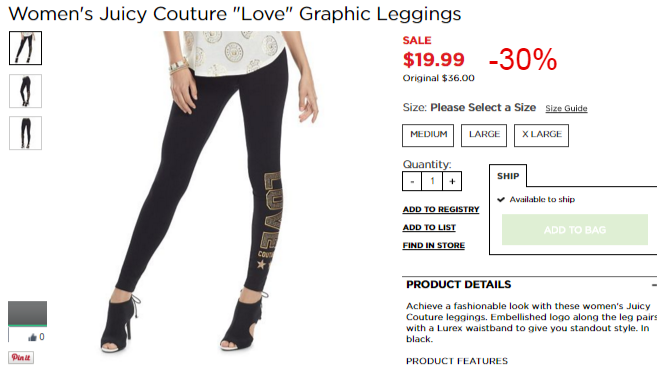The height and width of the screenshot is (367, 657).
Task: Click ADD TO REGISTRY link
Action: pos(441,209)
